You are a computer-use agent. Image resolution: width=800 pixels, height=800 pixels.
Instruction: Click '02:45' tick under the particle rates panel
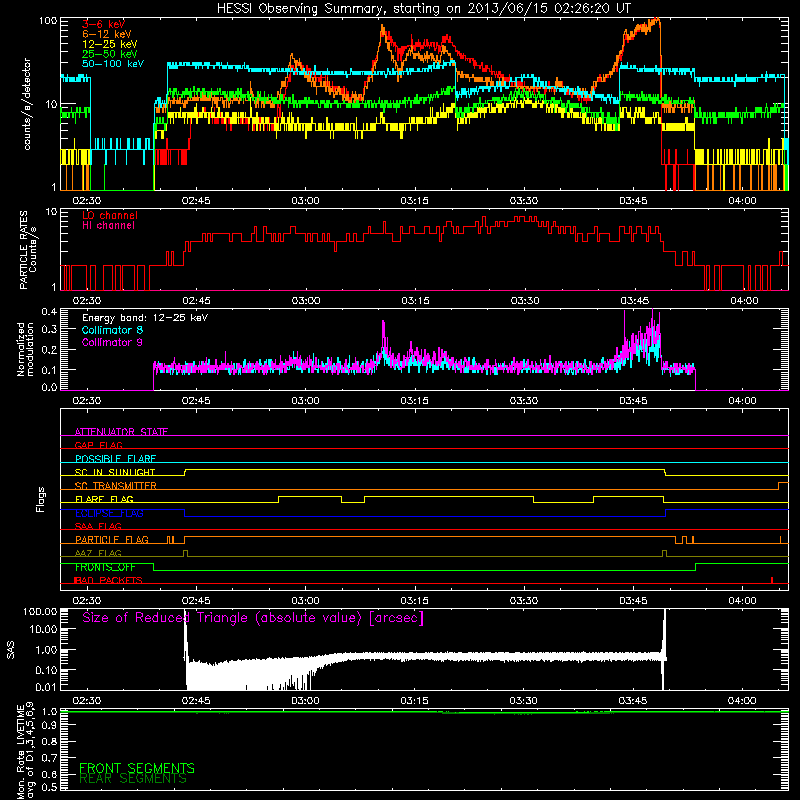(196, 301)
